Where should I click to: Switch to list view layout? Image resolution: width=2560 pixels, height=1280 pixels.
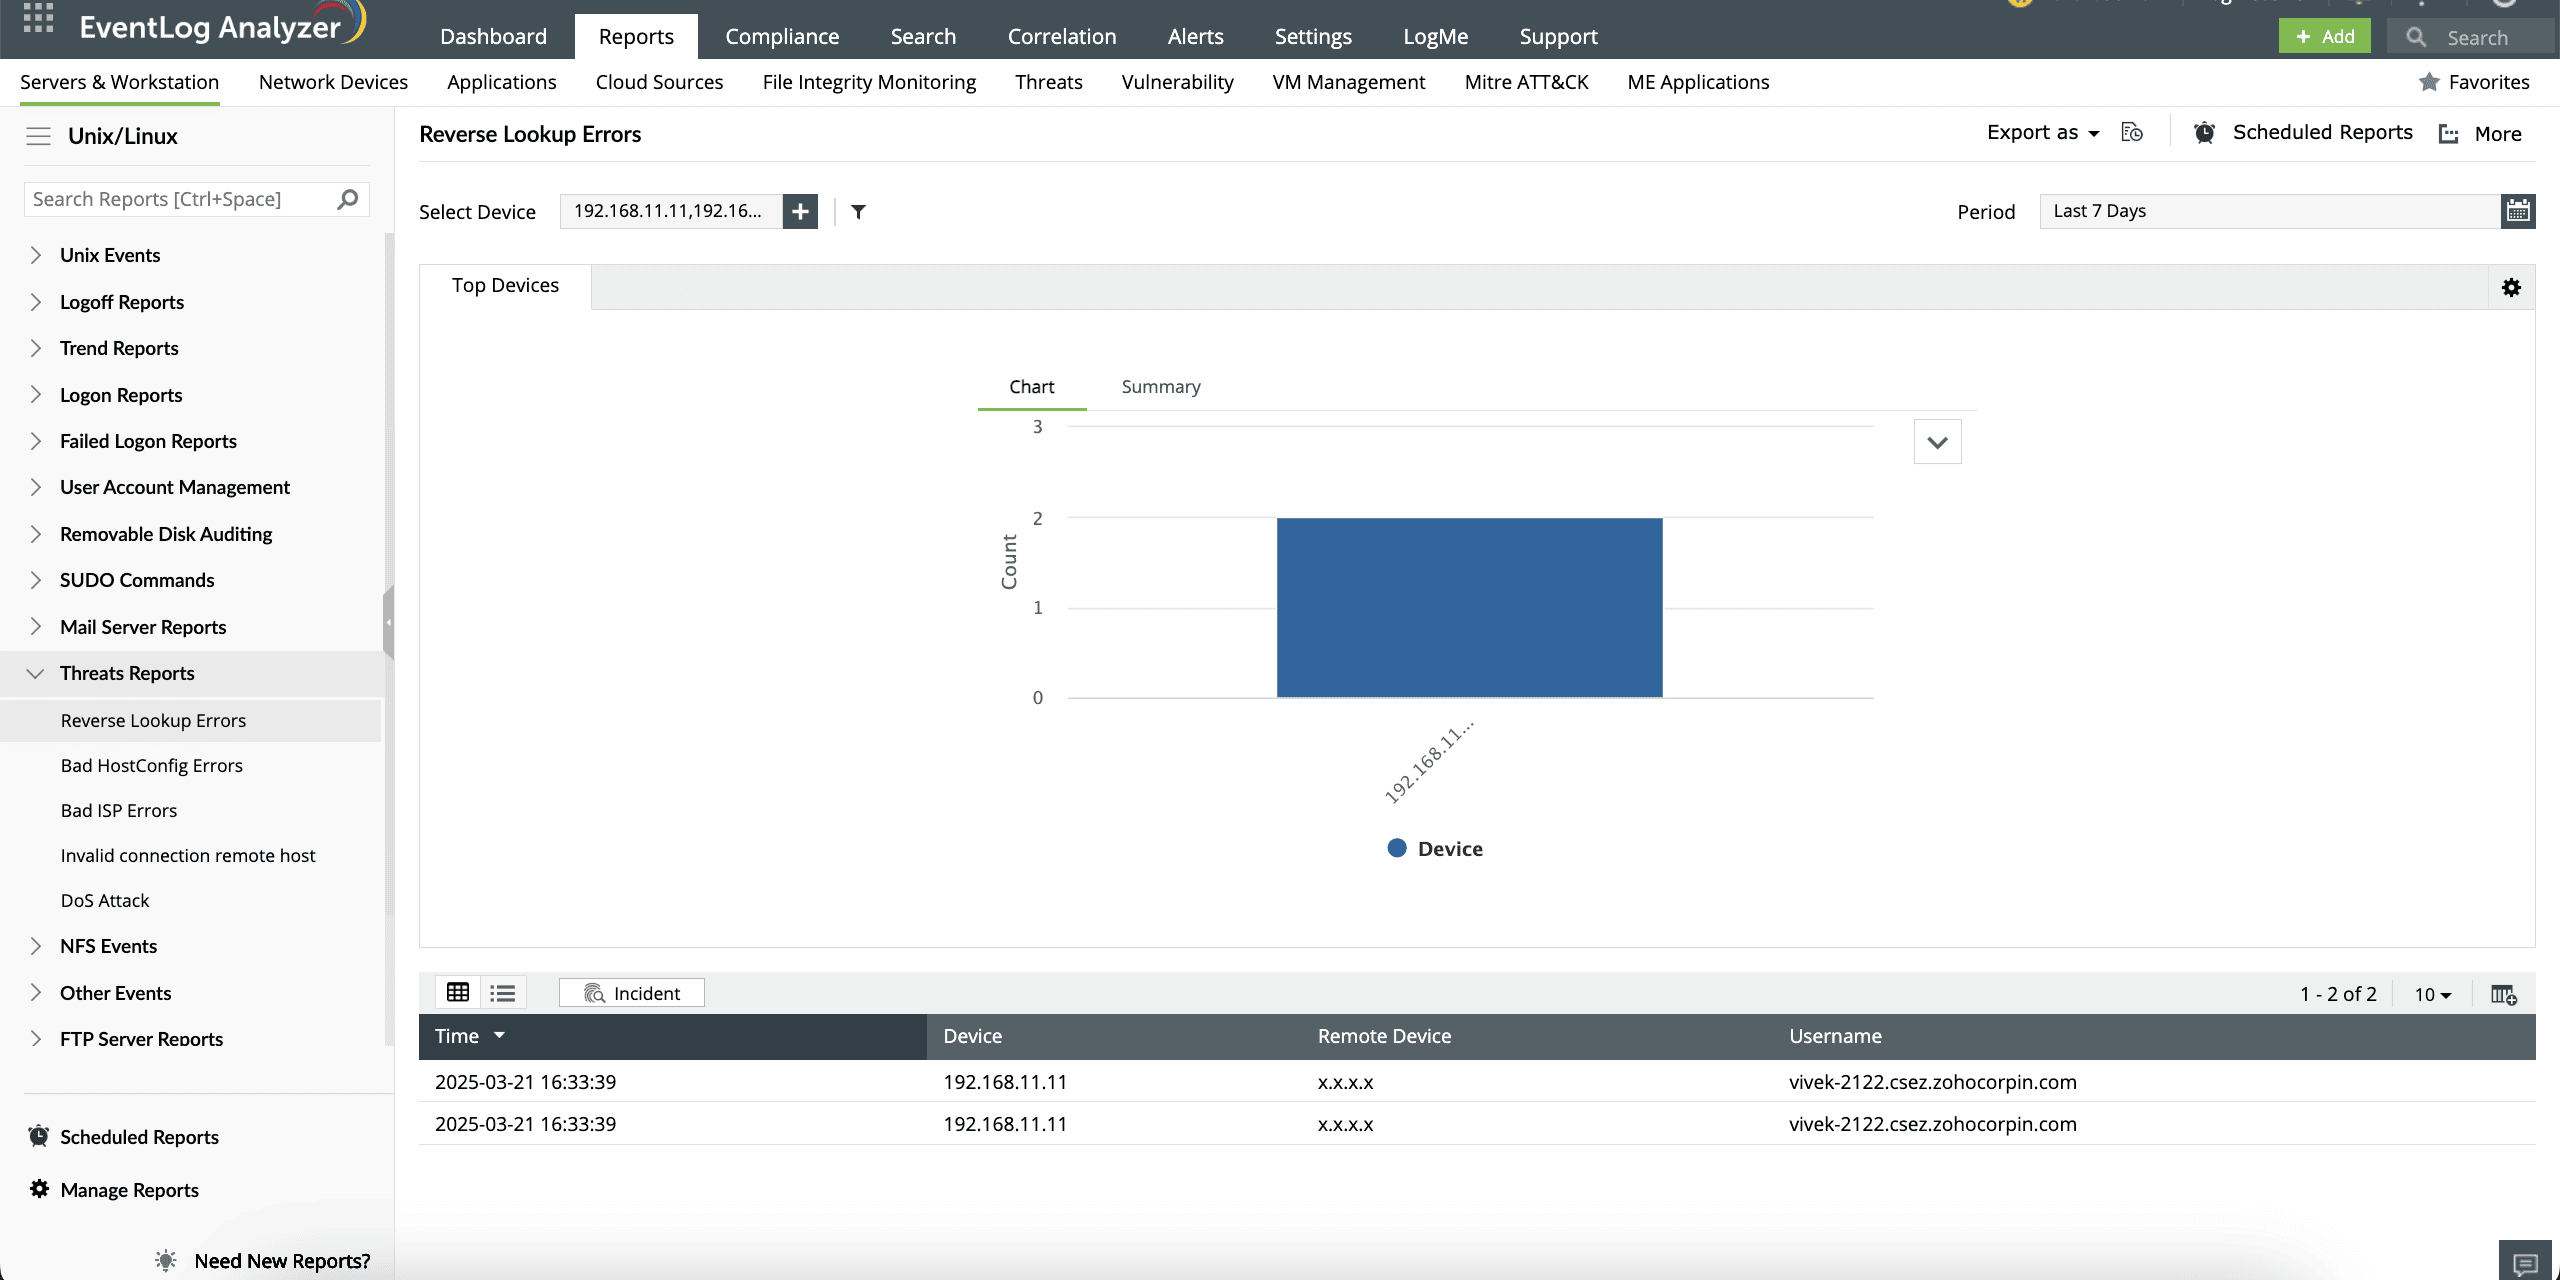(x=502, y=993)
